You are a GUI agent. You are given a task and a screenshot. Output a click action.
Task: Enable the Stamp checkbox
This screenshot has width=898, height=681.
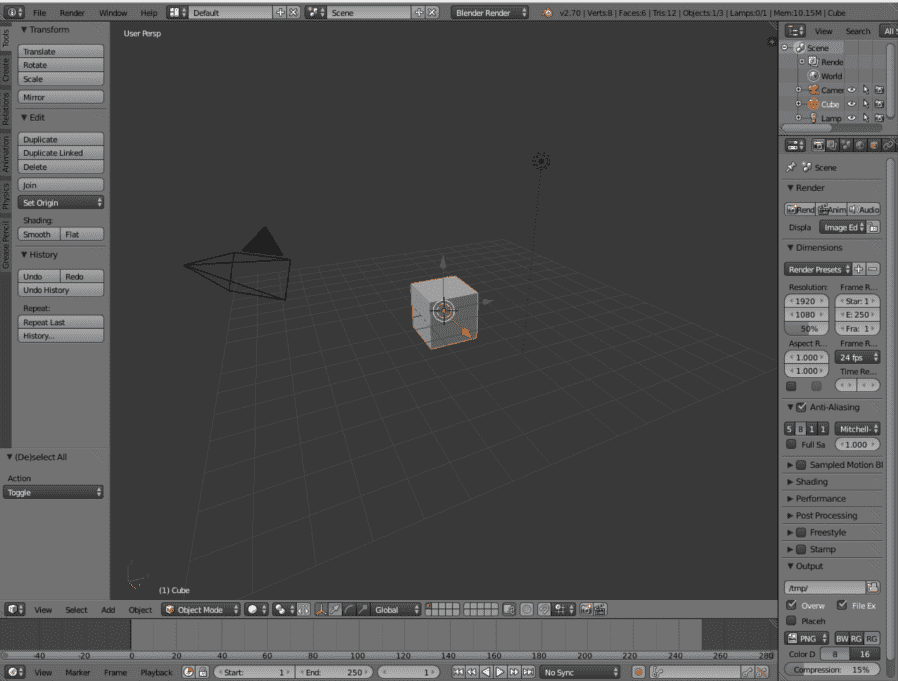[801, 549]
